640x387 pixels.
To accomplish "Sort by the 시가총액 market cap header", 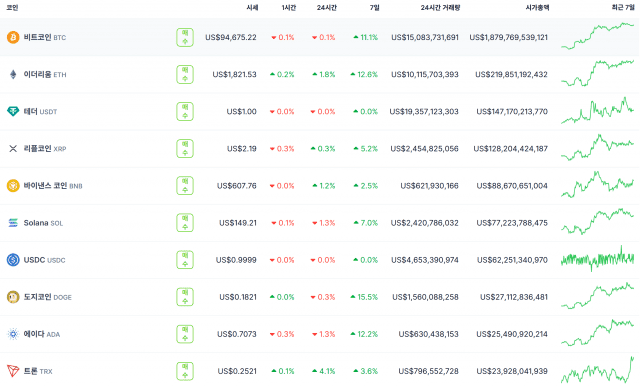I will [x=537, y=7].
